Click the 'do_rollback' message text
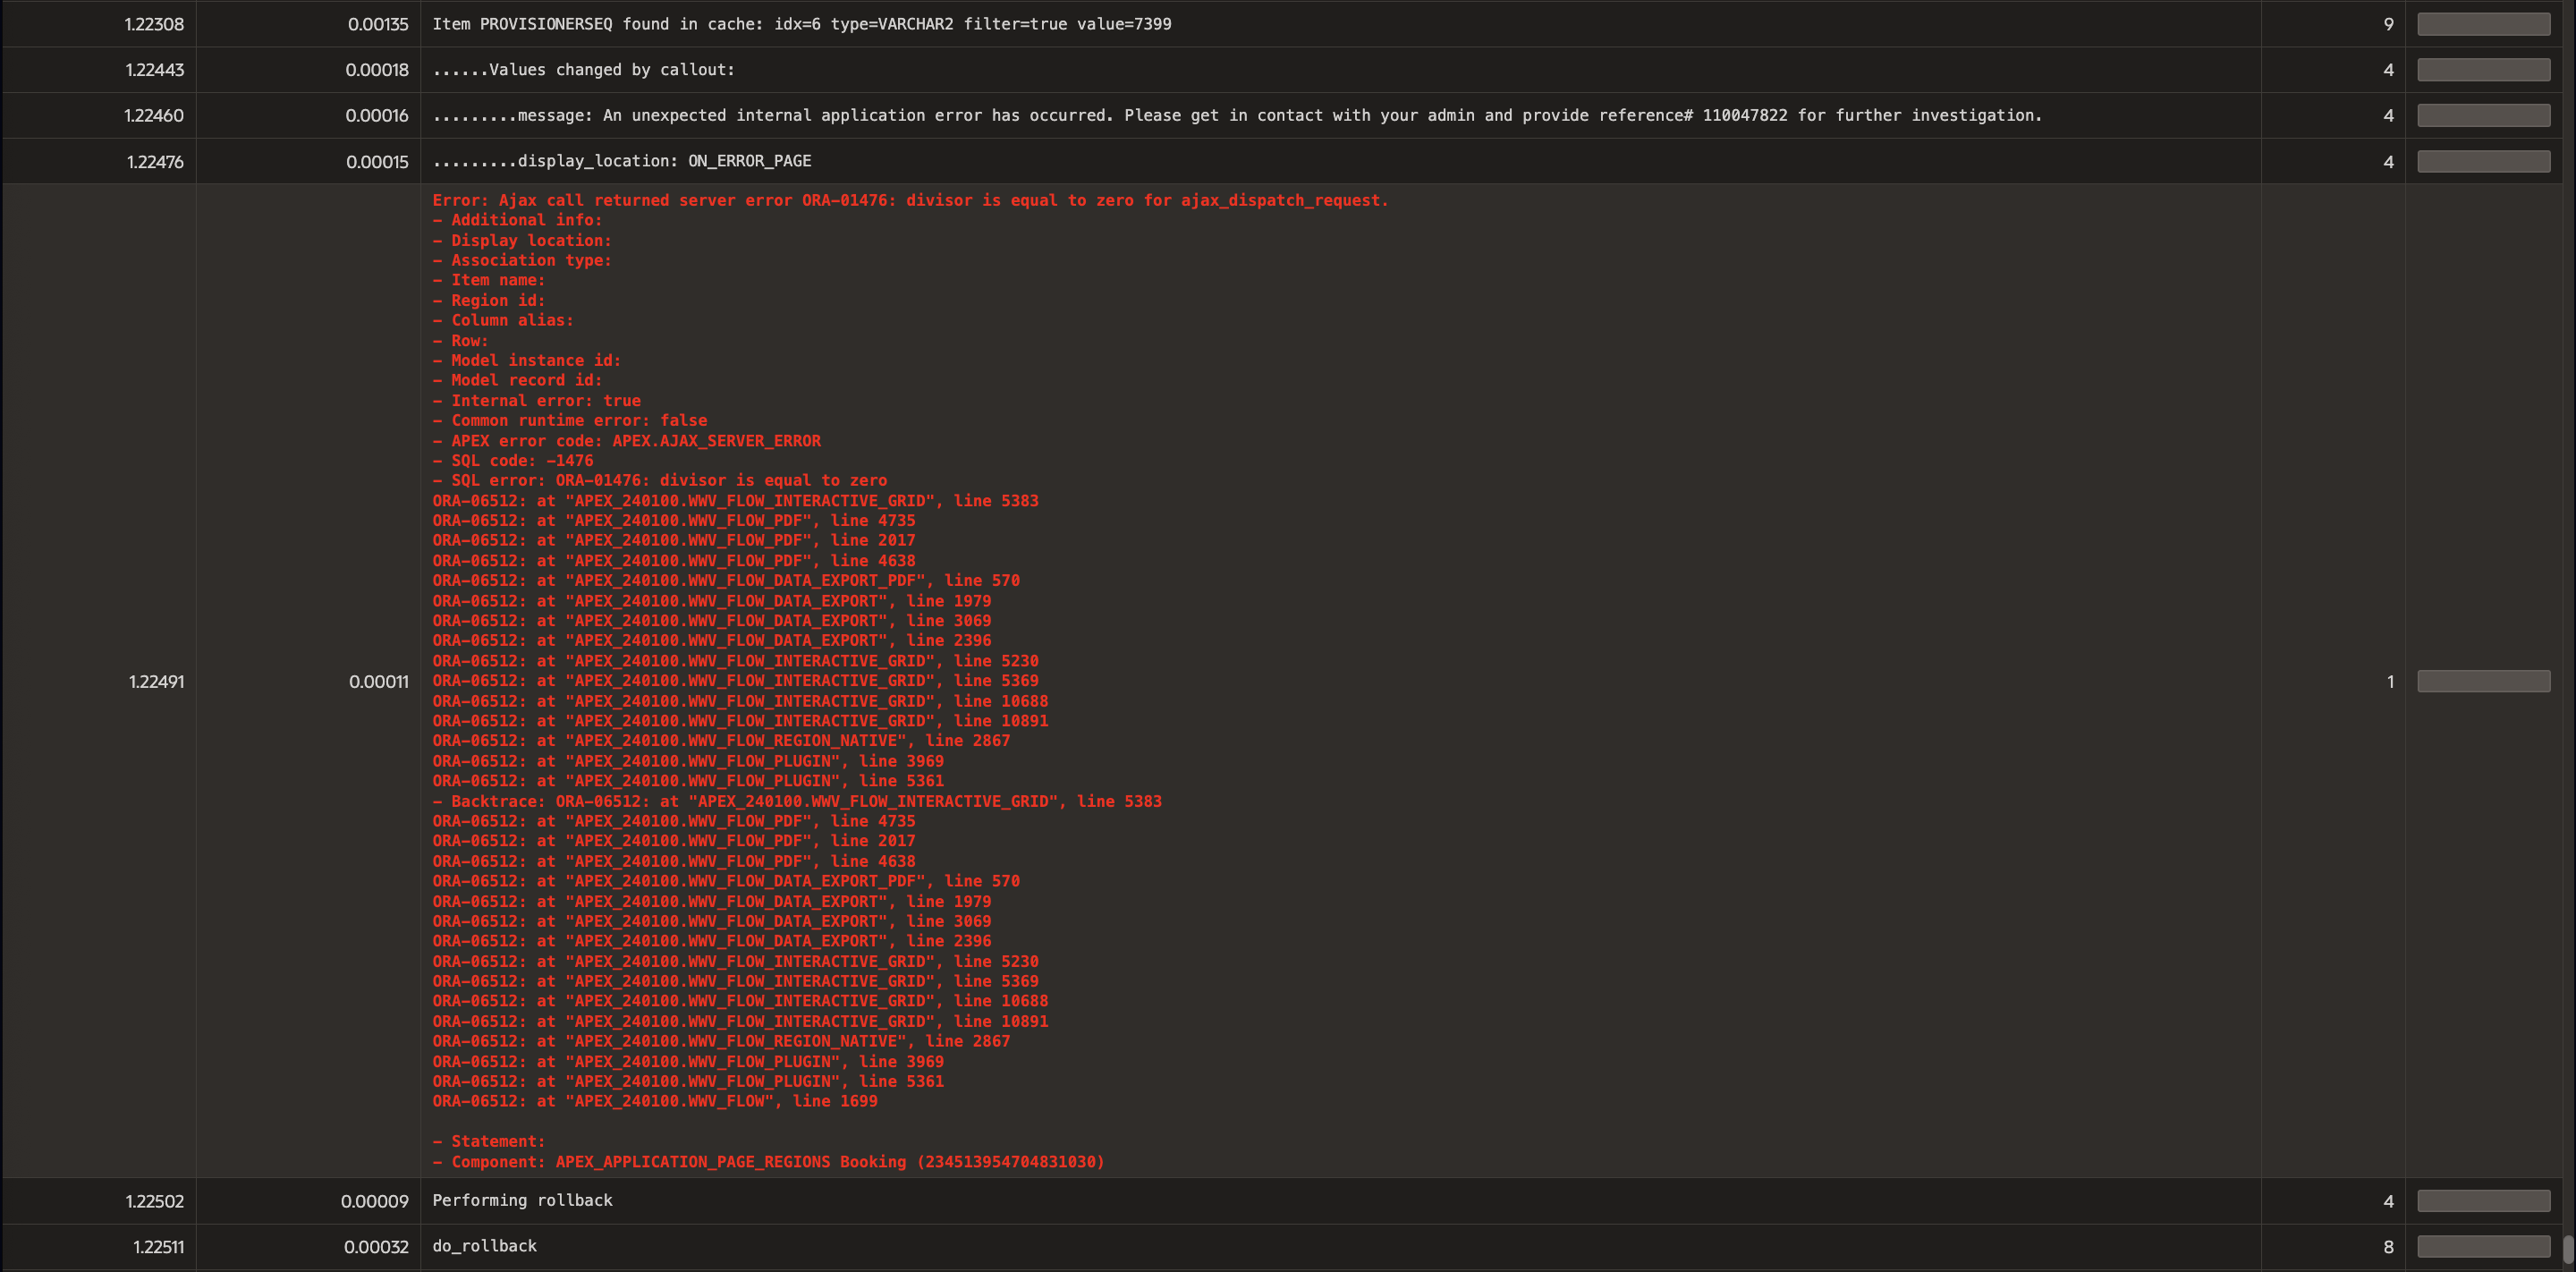 484,1246
